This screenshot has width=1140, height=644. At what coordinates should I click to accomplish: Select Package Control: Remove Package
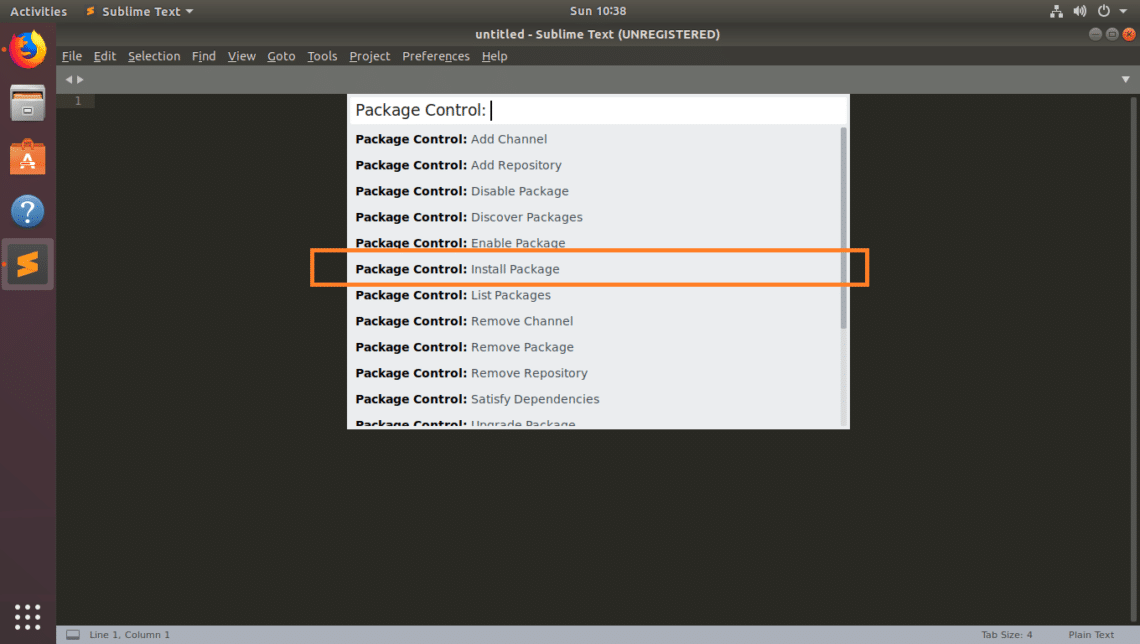(x=594, y=347)
